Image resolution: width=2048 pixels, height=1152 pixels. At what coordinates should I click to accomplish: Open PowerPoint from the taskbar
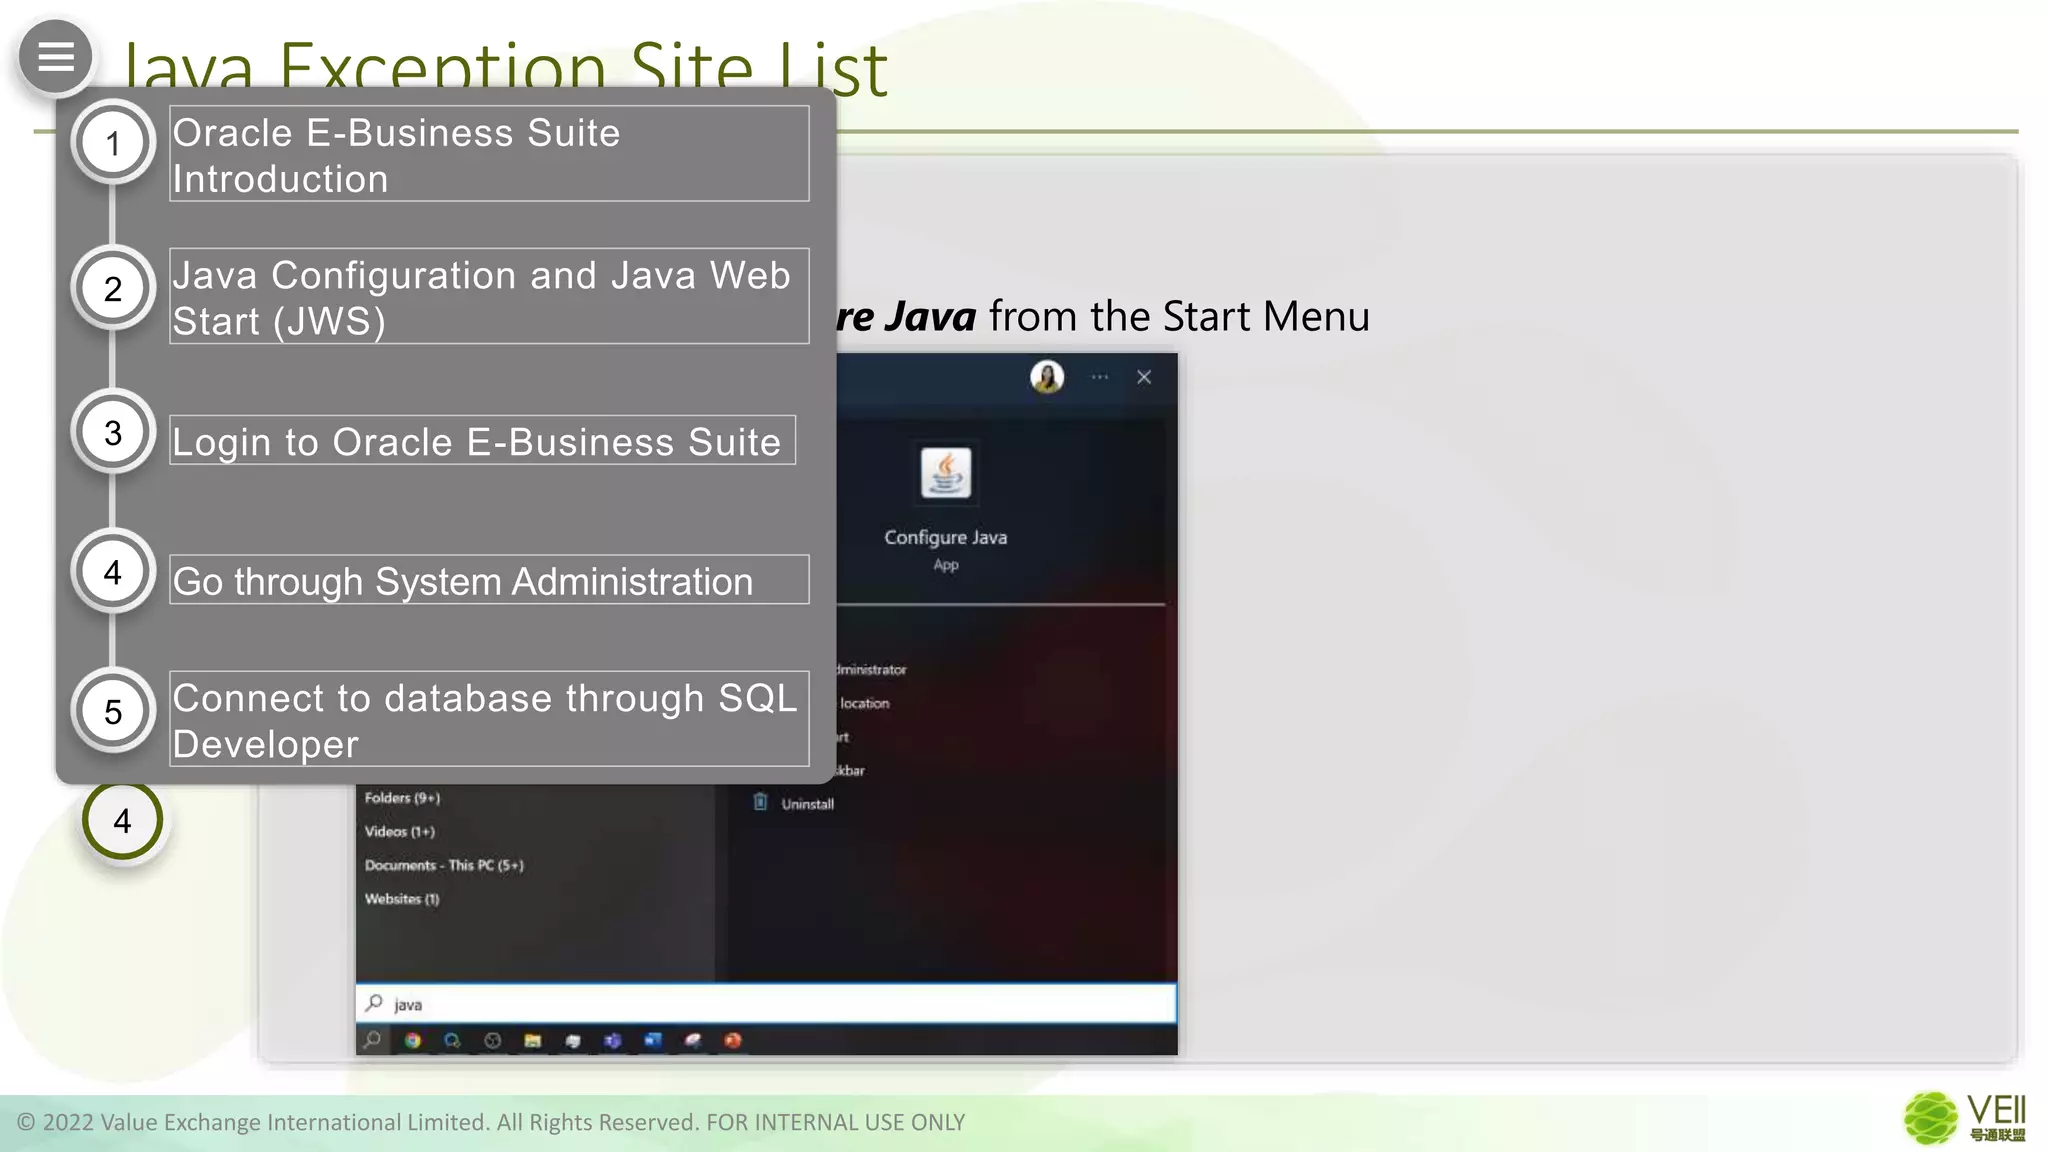tap(733, 1040)
